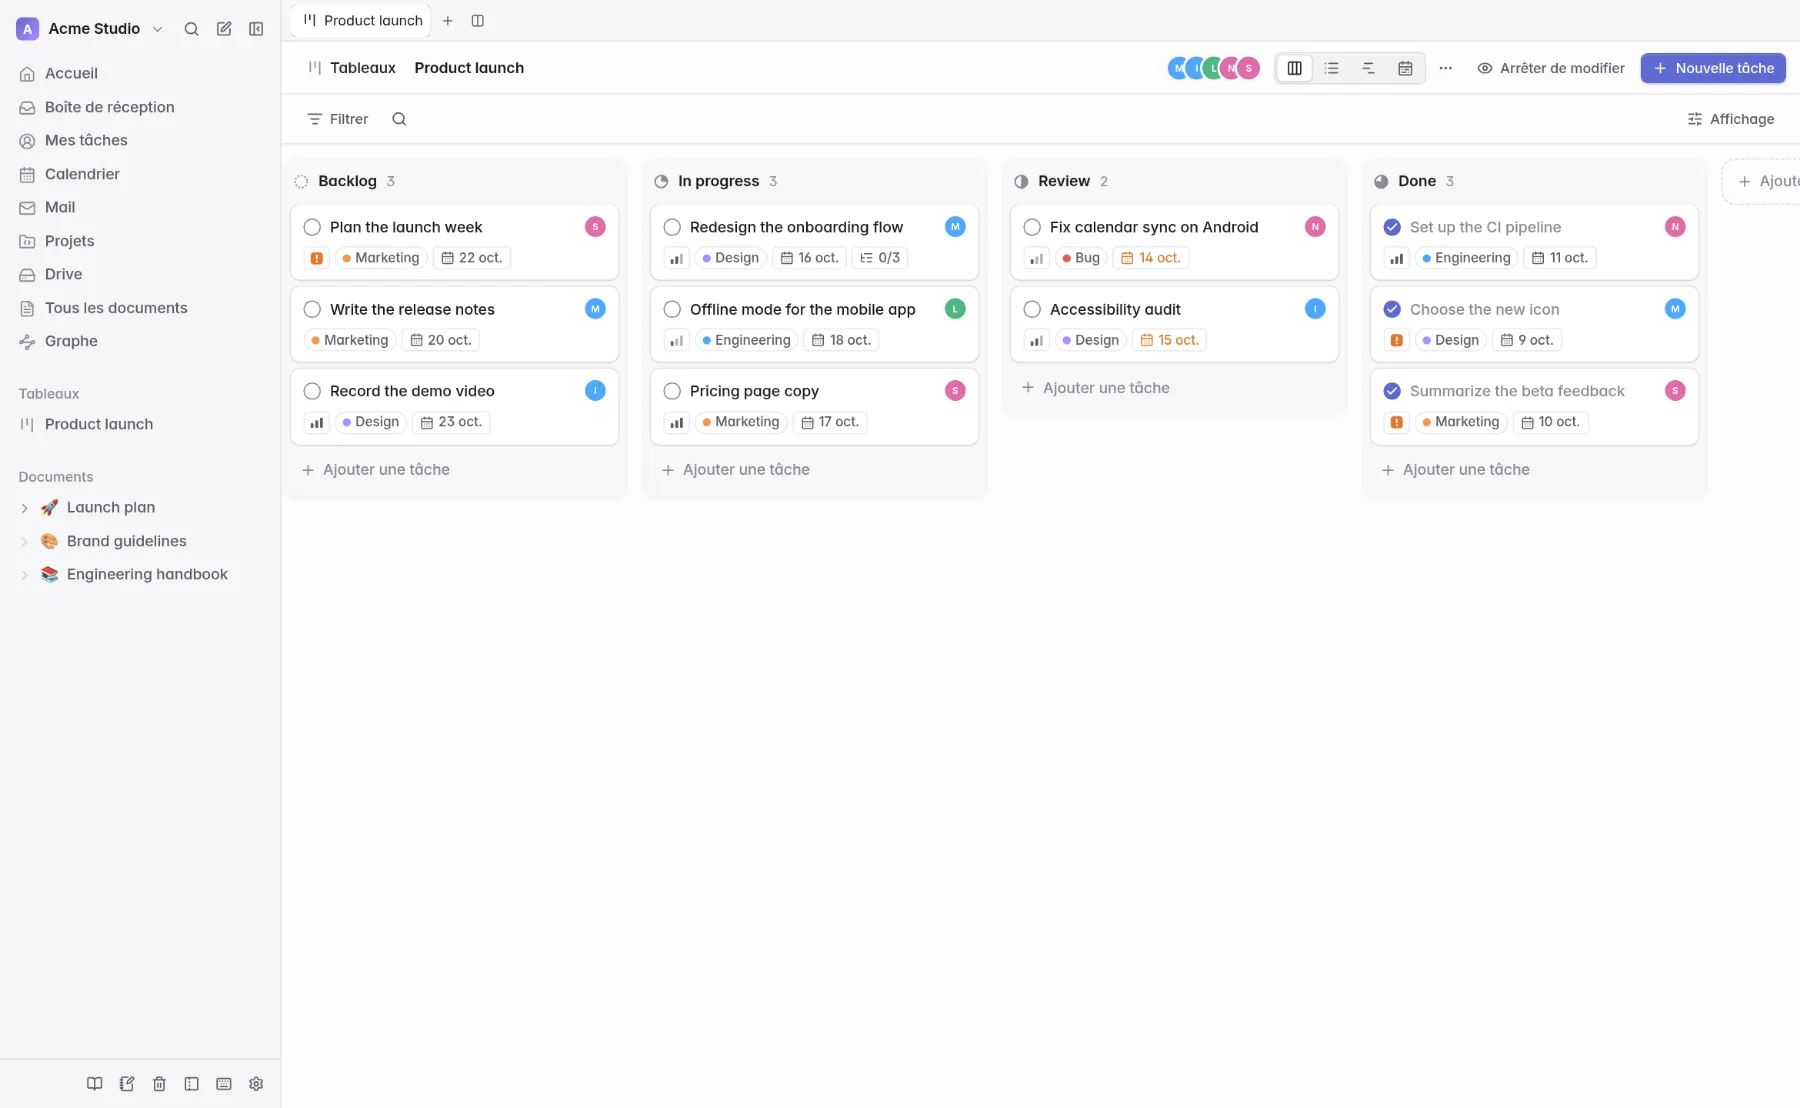Complete the Pricing page copy task

[x=672, y=391]
